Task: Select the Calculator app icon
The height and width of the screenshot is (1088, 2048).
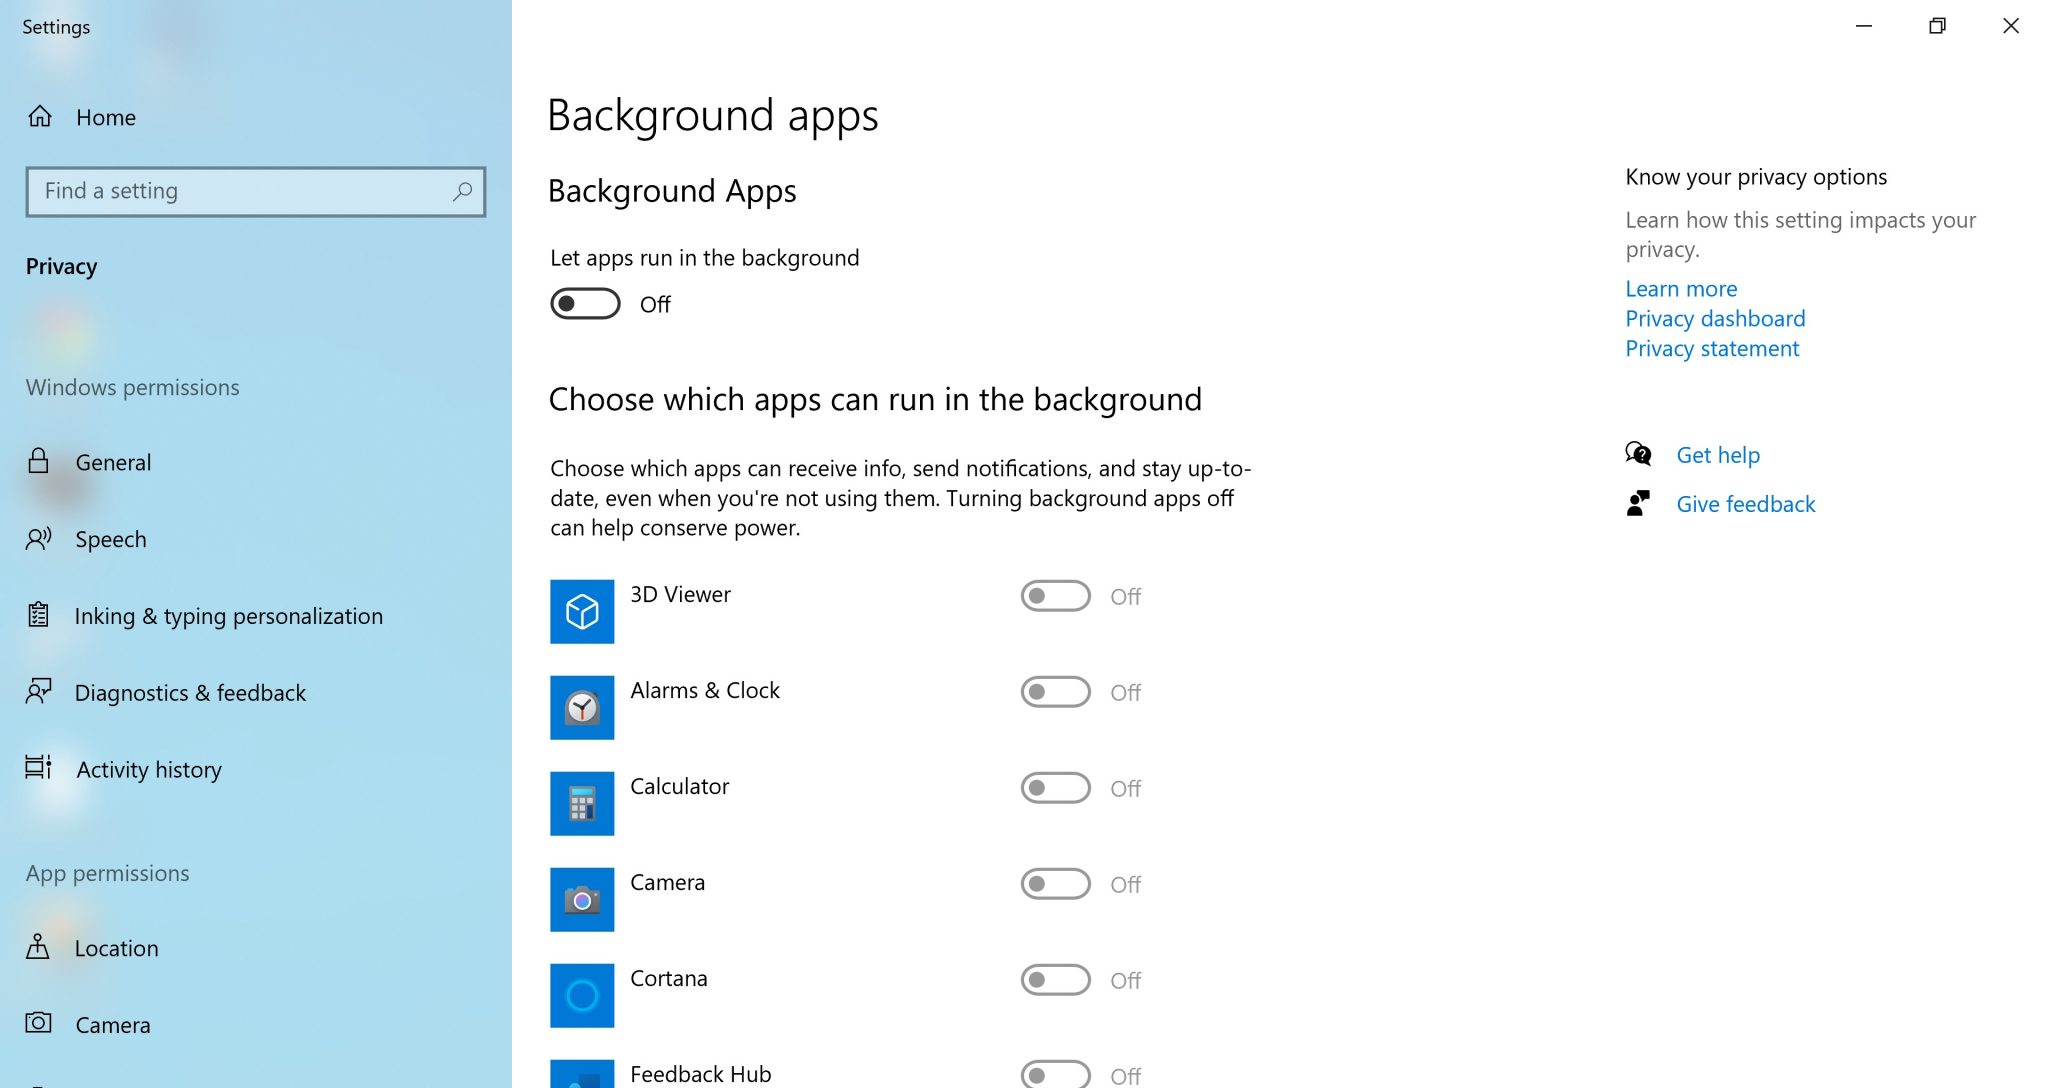Action: point(582,803)
